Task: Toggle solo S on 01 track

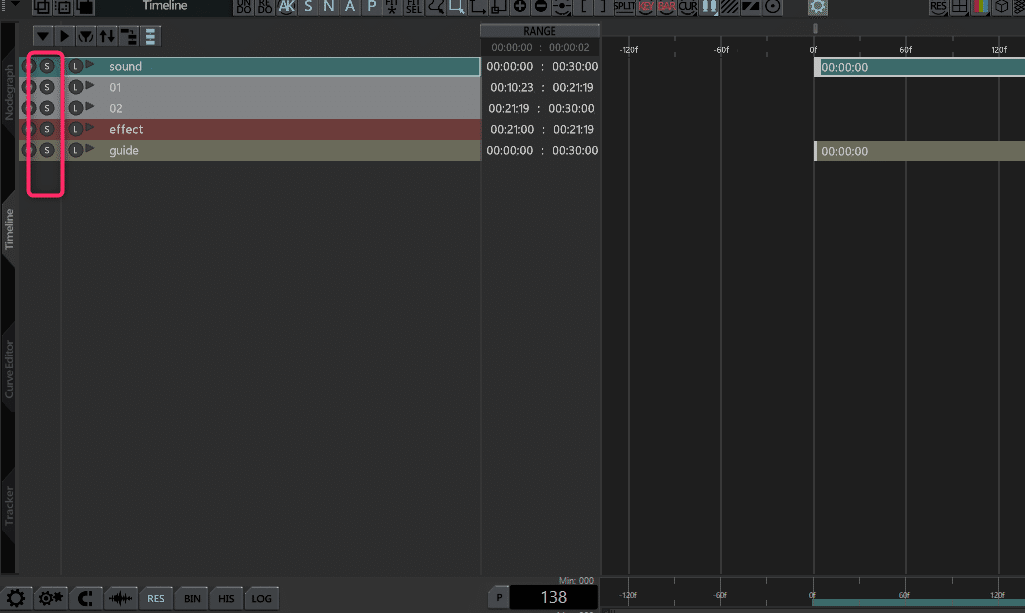Action: (x=46, y=87)
